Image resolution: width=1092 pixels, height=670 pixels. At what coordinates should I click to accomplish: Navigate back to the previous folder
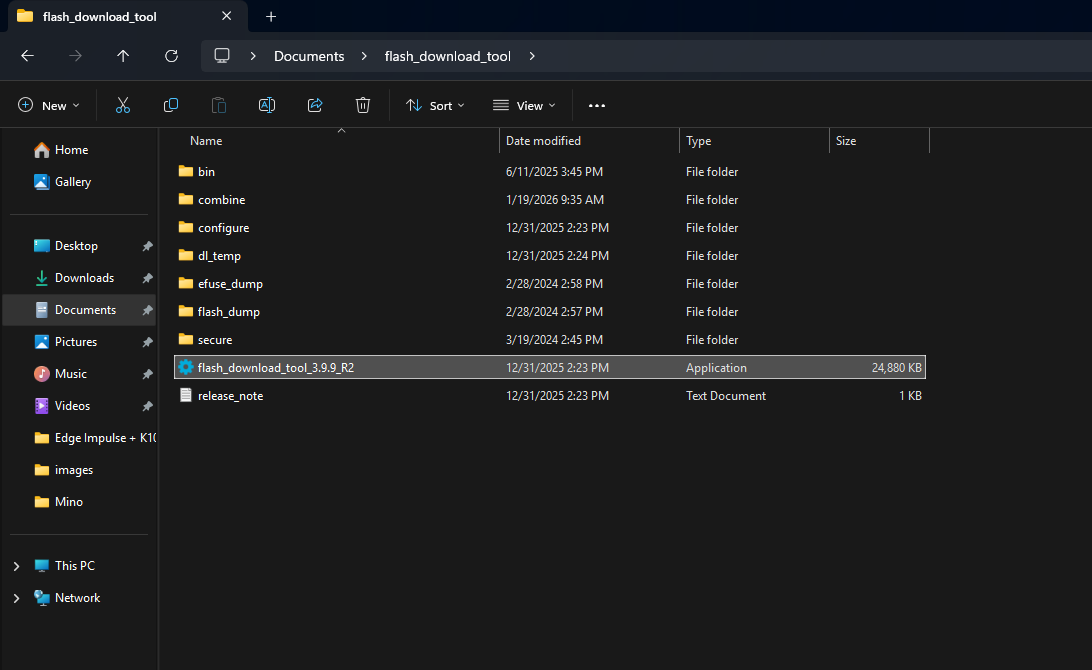27,56
